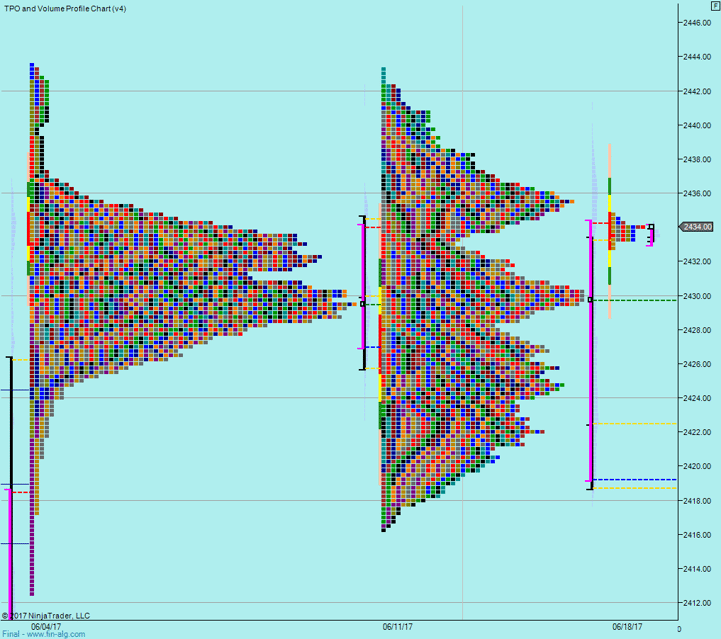Click the tall magenta range bar for 06/18/17
The height and width of the screenshot is (639, 721).
coord(590,350)
